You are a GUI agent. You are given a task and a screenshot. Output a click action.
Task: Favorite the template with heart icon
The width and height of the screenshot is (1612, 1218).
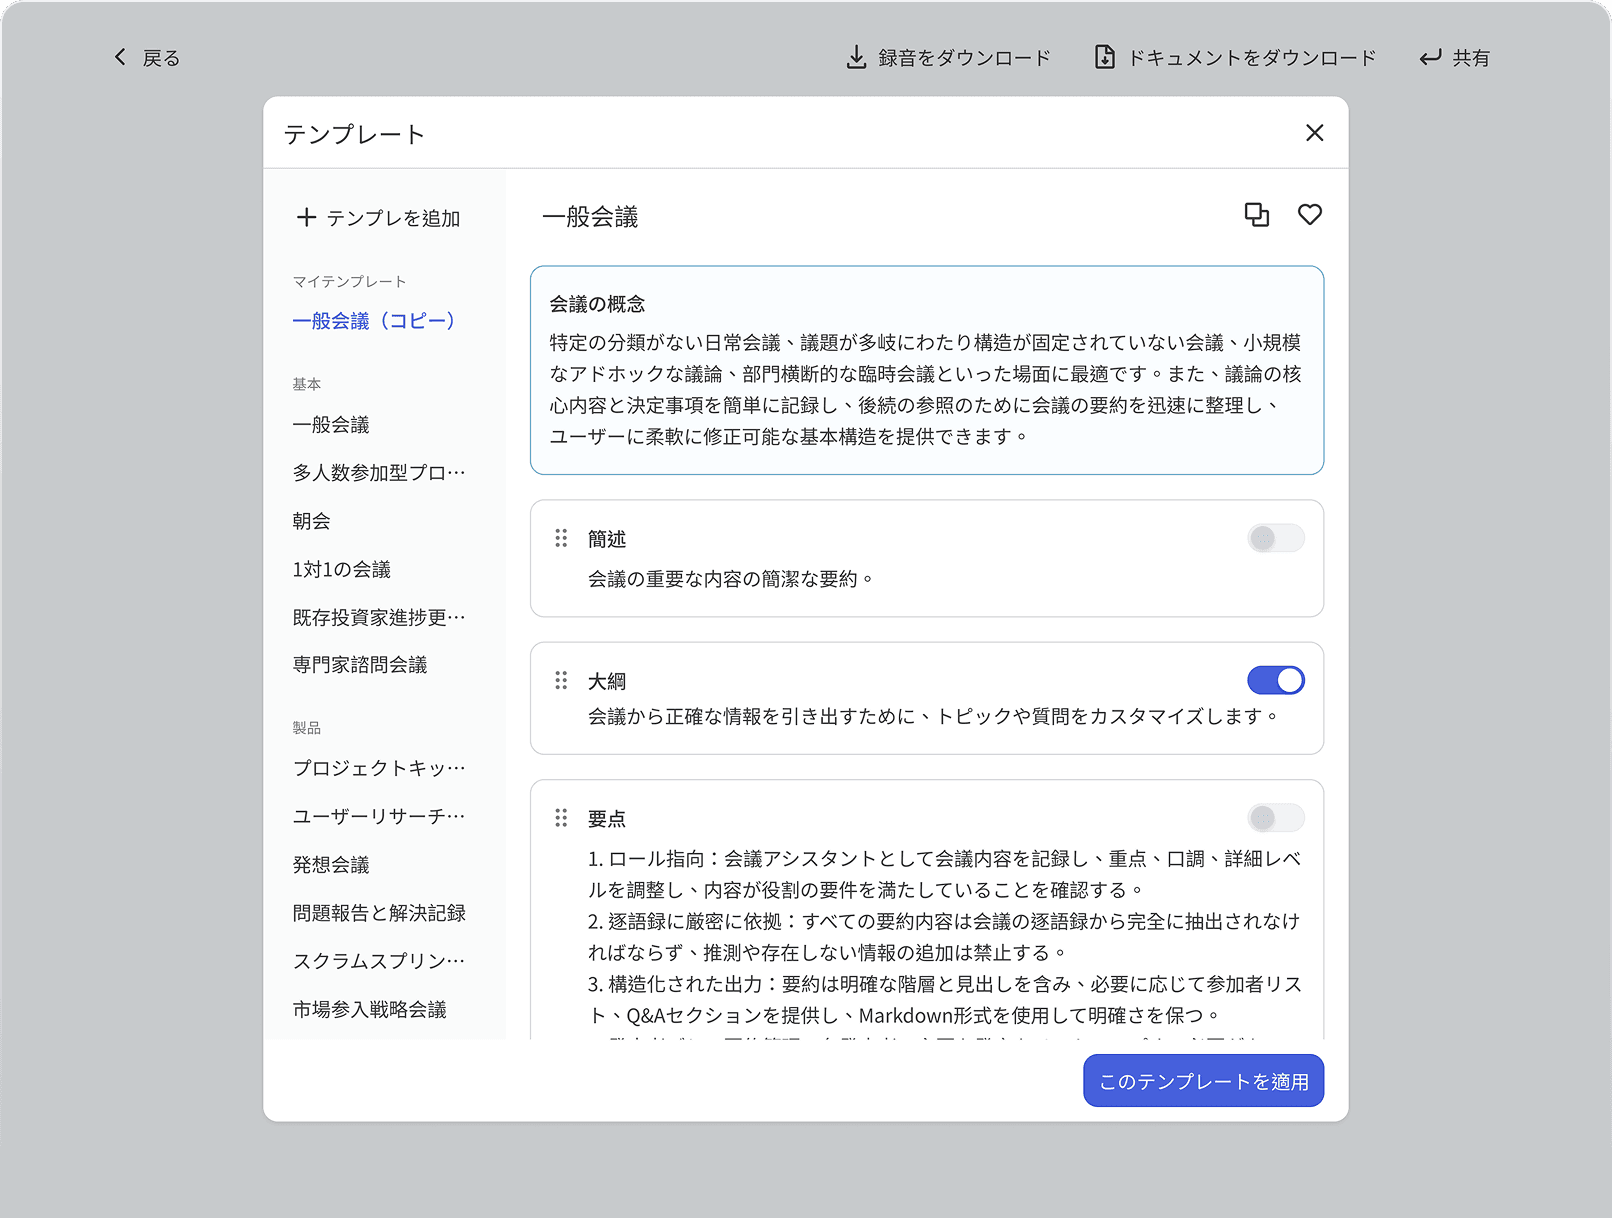point(1309,215)
